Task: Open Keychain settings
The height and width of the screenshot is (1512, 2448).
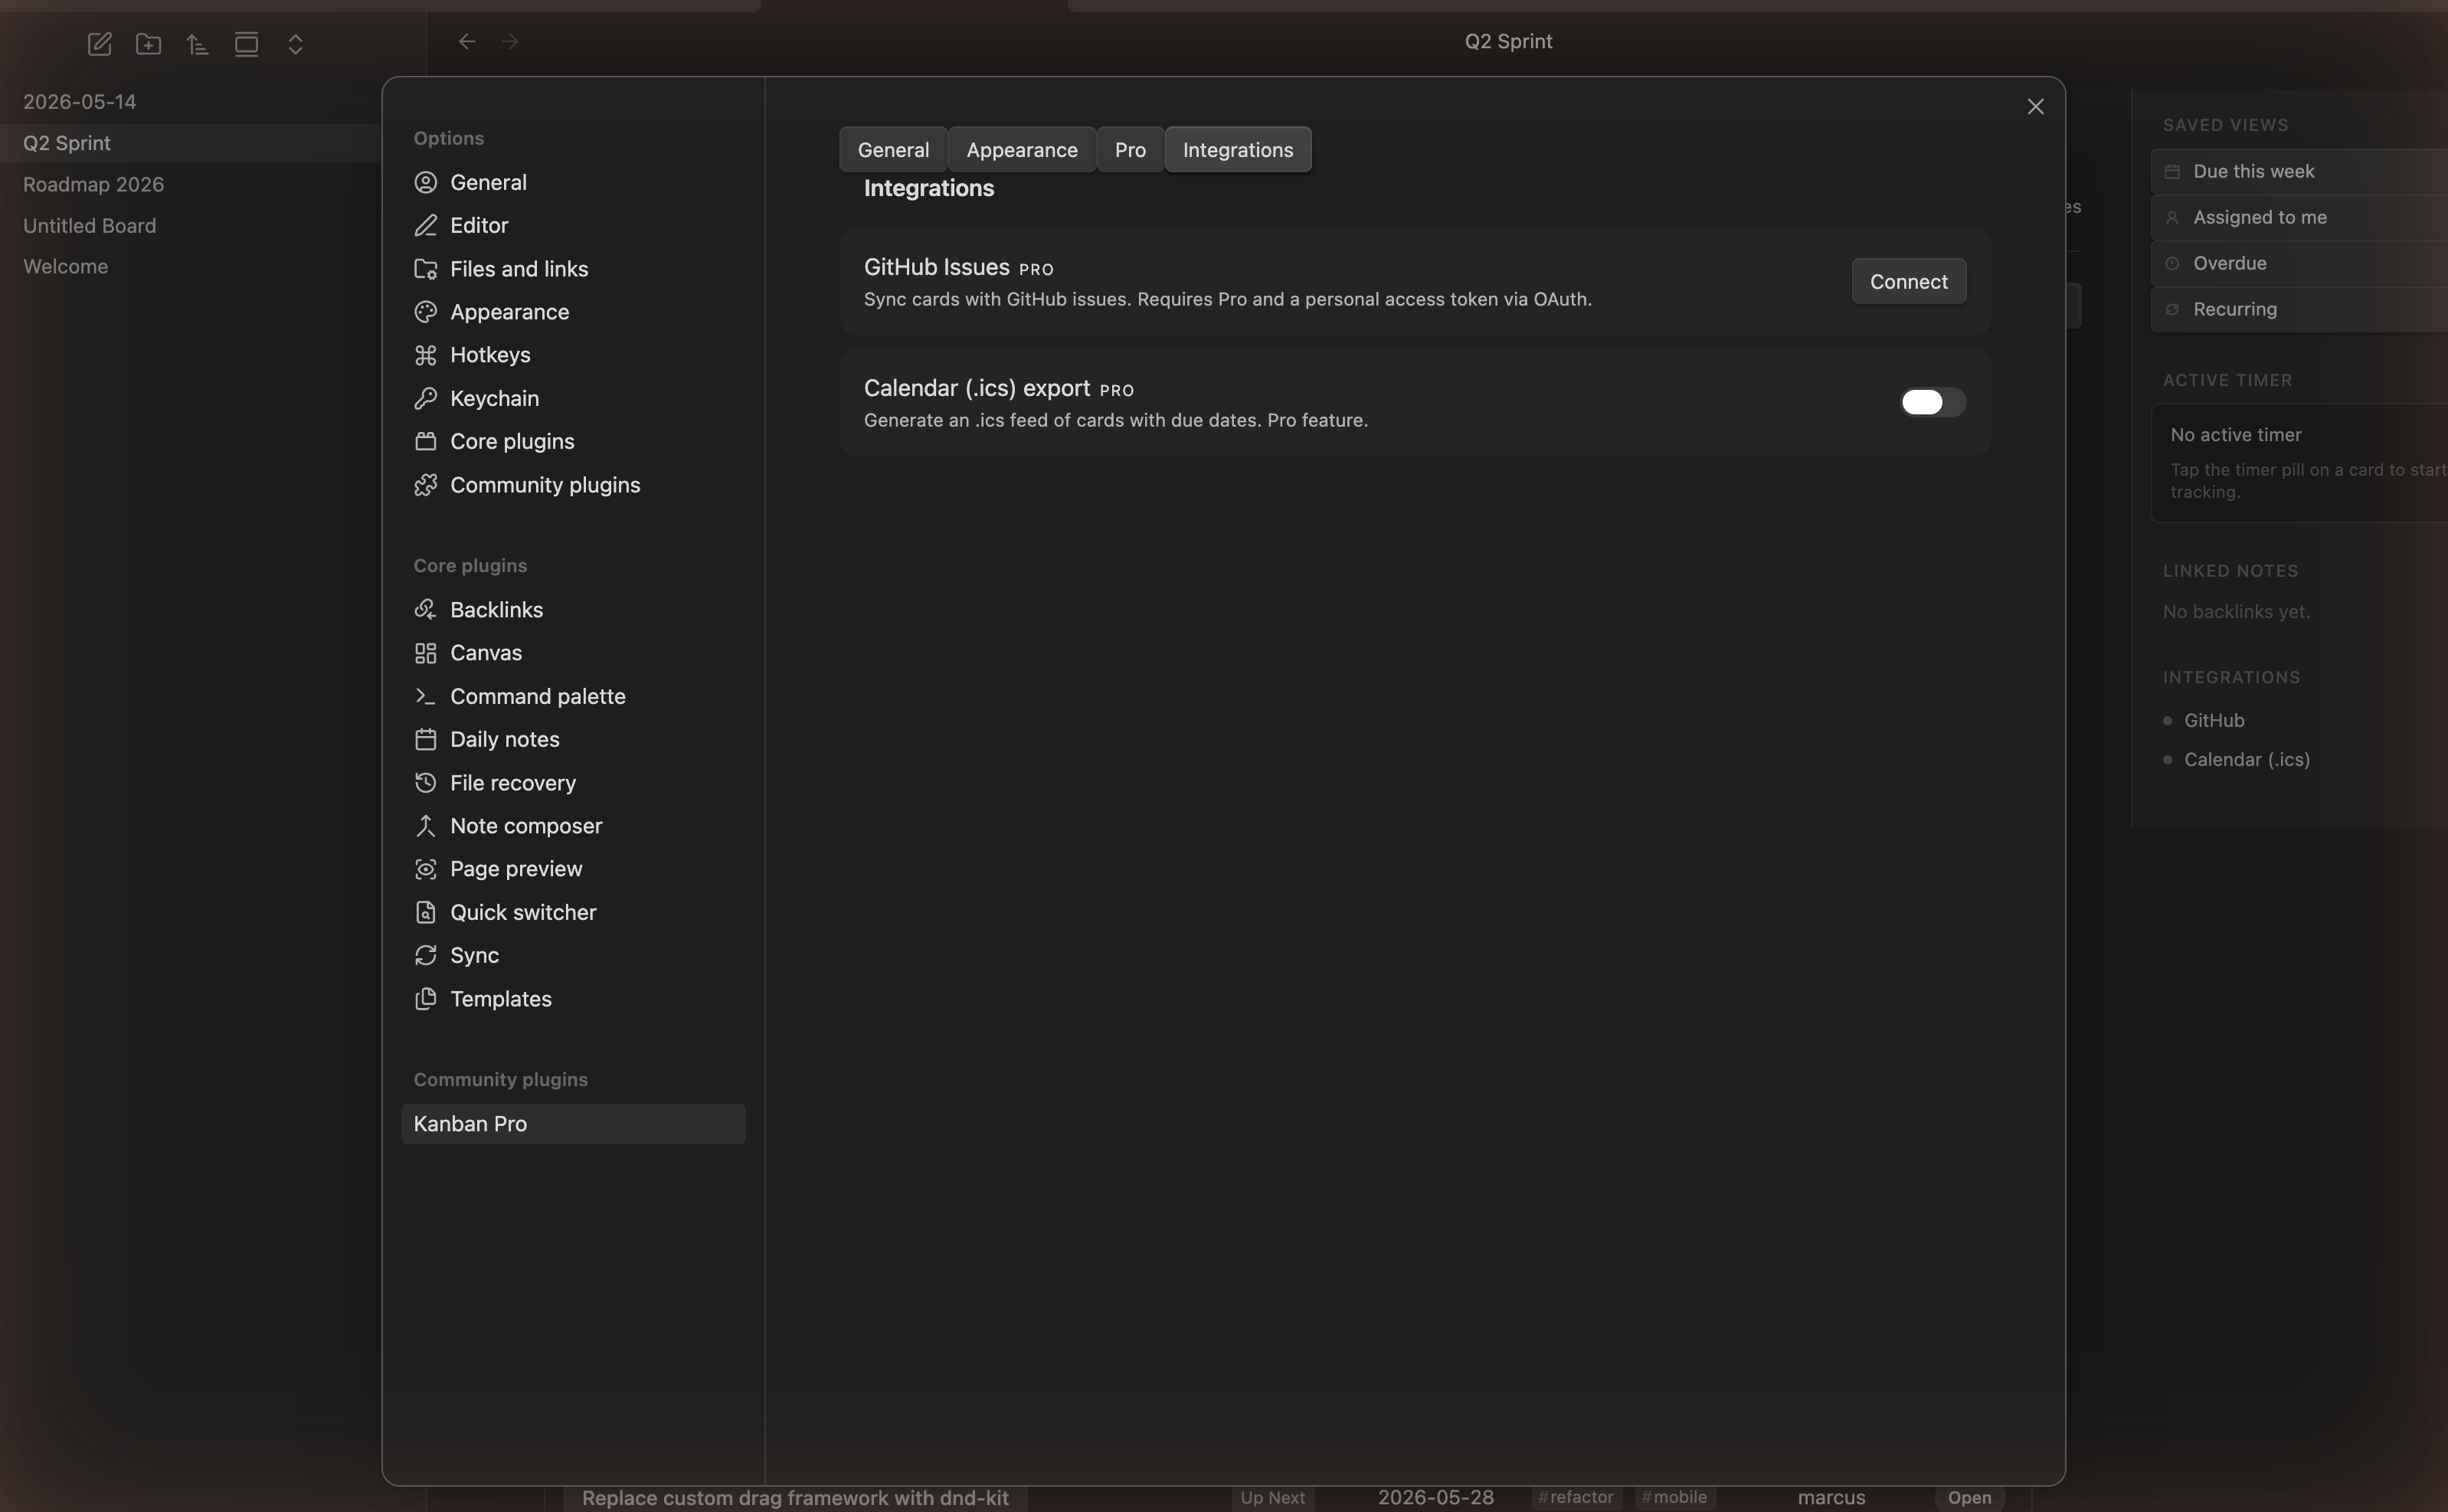Action: click(x=573, y=398)
